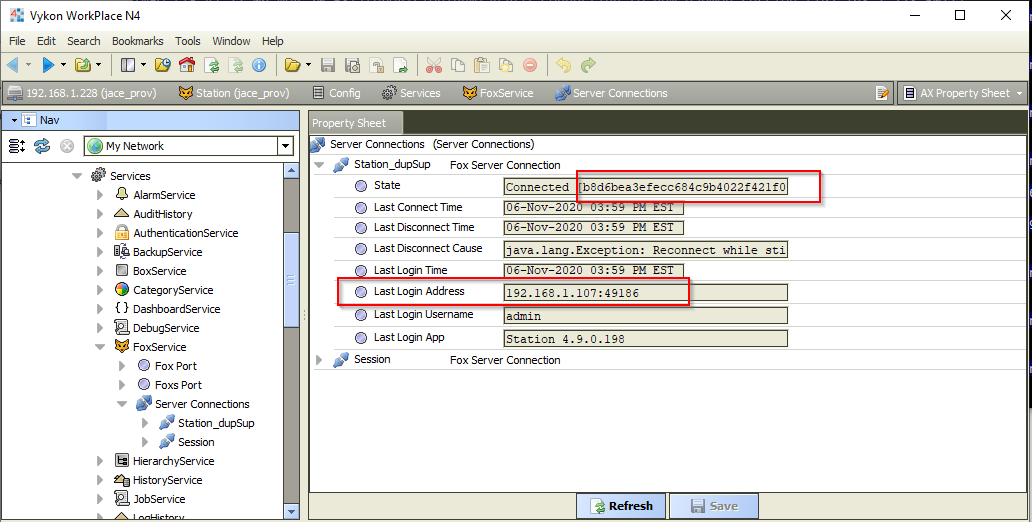Collapse Station_dupSup Fox Server Connection
Image resolution: width=1032 pixels, height=522 pixels.
coord(319,165)
